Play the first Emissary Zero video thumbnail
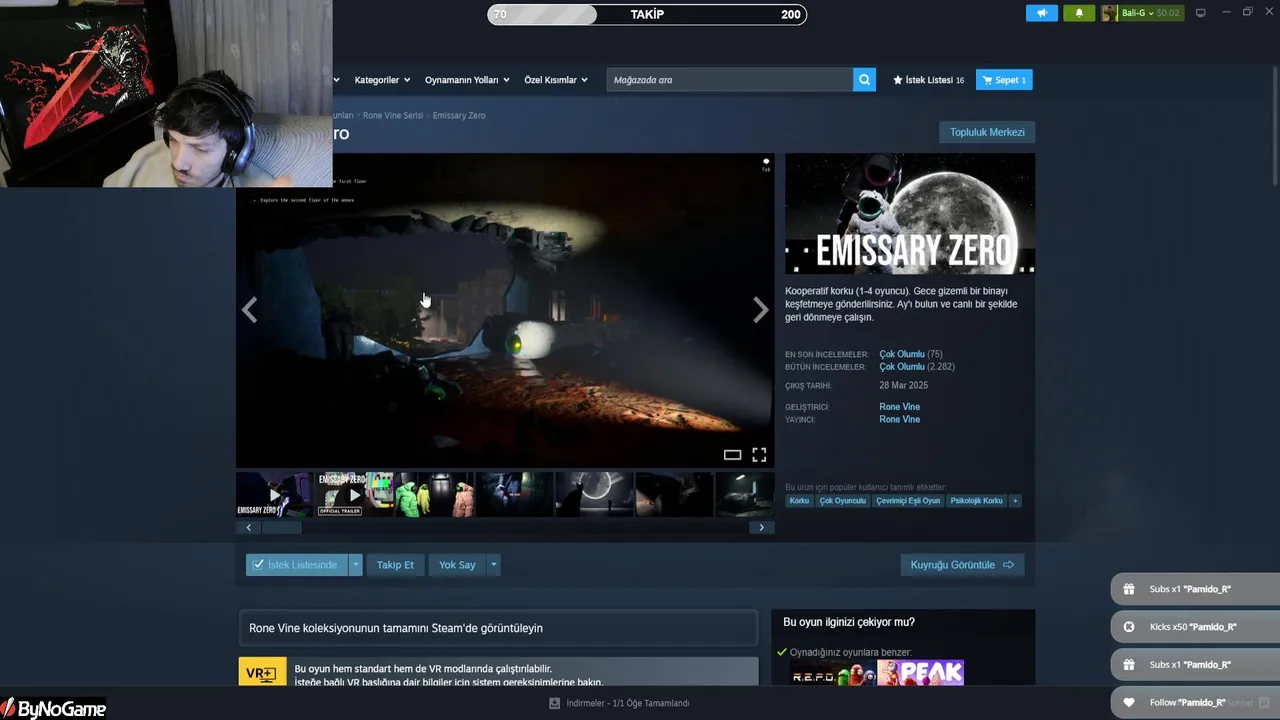Image resolution: width=1280 pixels, height=720 pixels. coord(274,495)
